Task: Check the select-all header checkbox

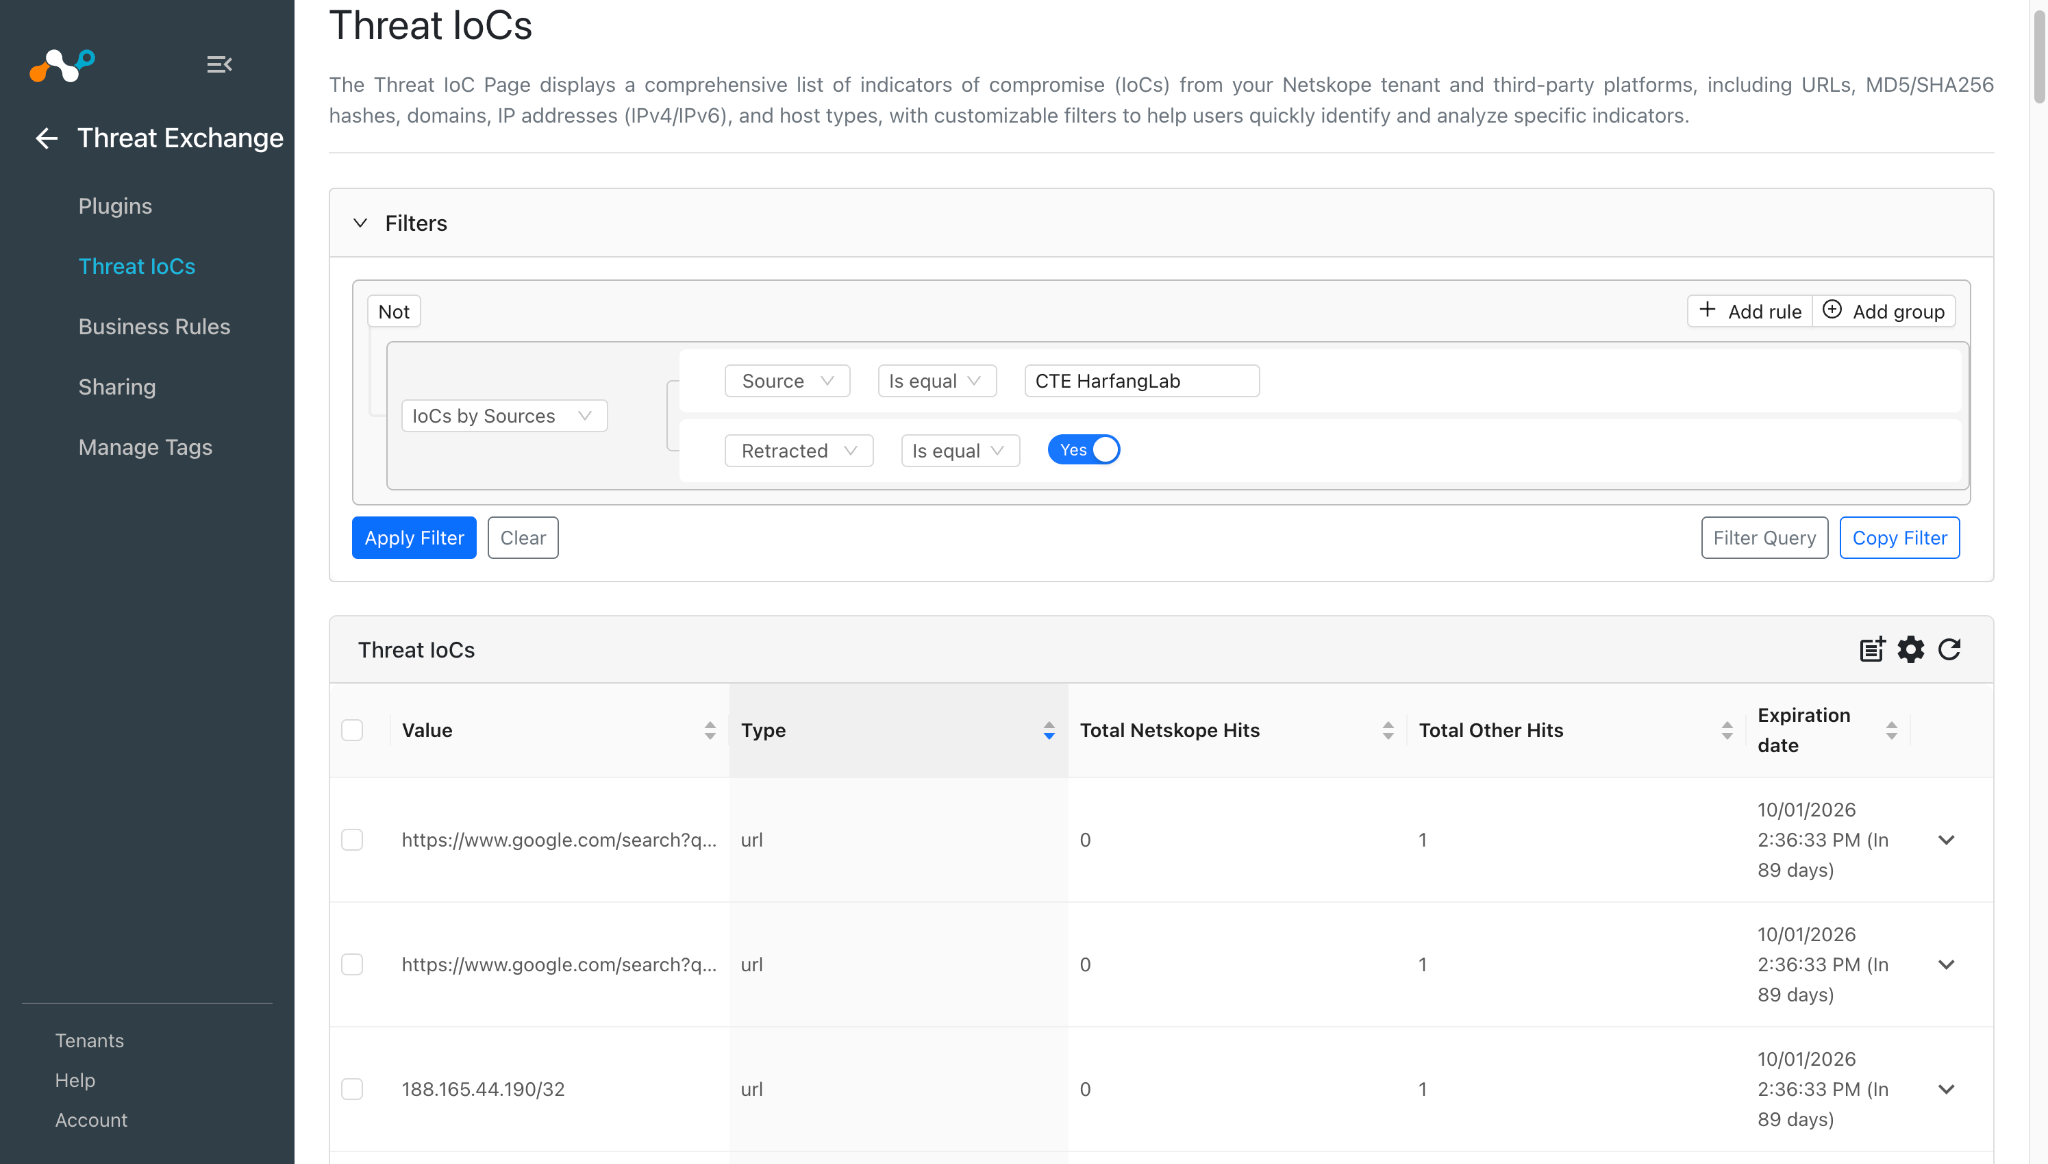Action: tap(352, 730)
